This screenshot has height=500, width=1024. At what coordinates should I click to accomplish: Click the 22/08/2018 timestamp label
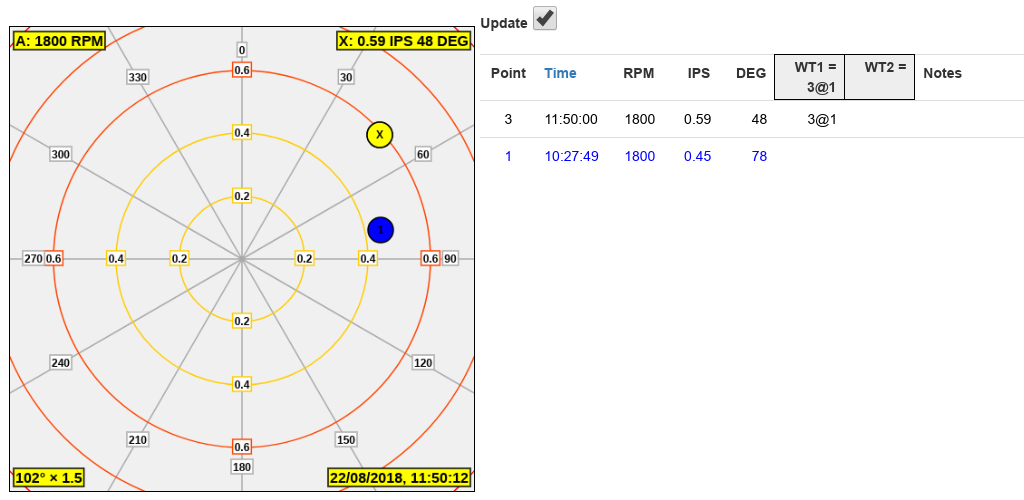pyautogui.click(x=400, y=478)
